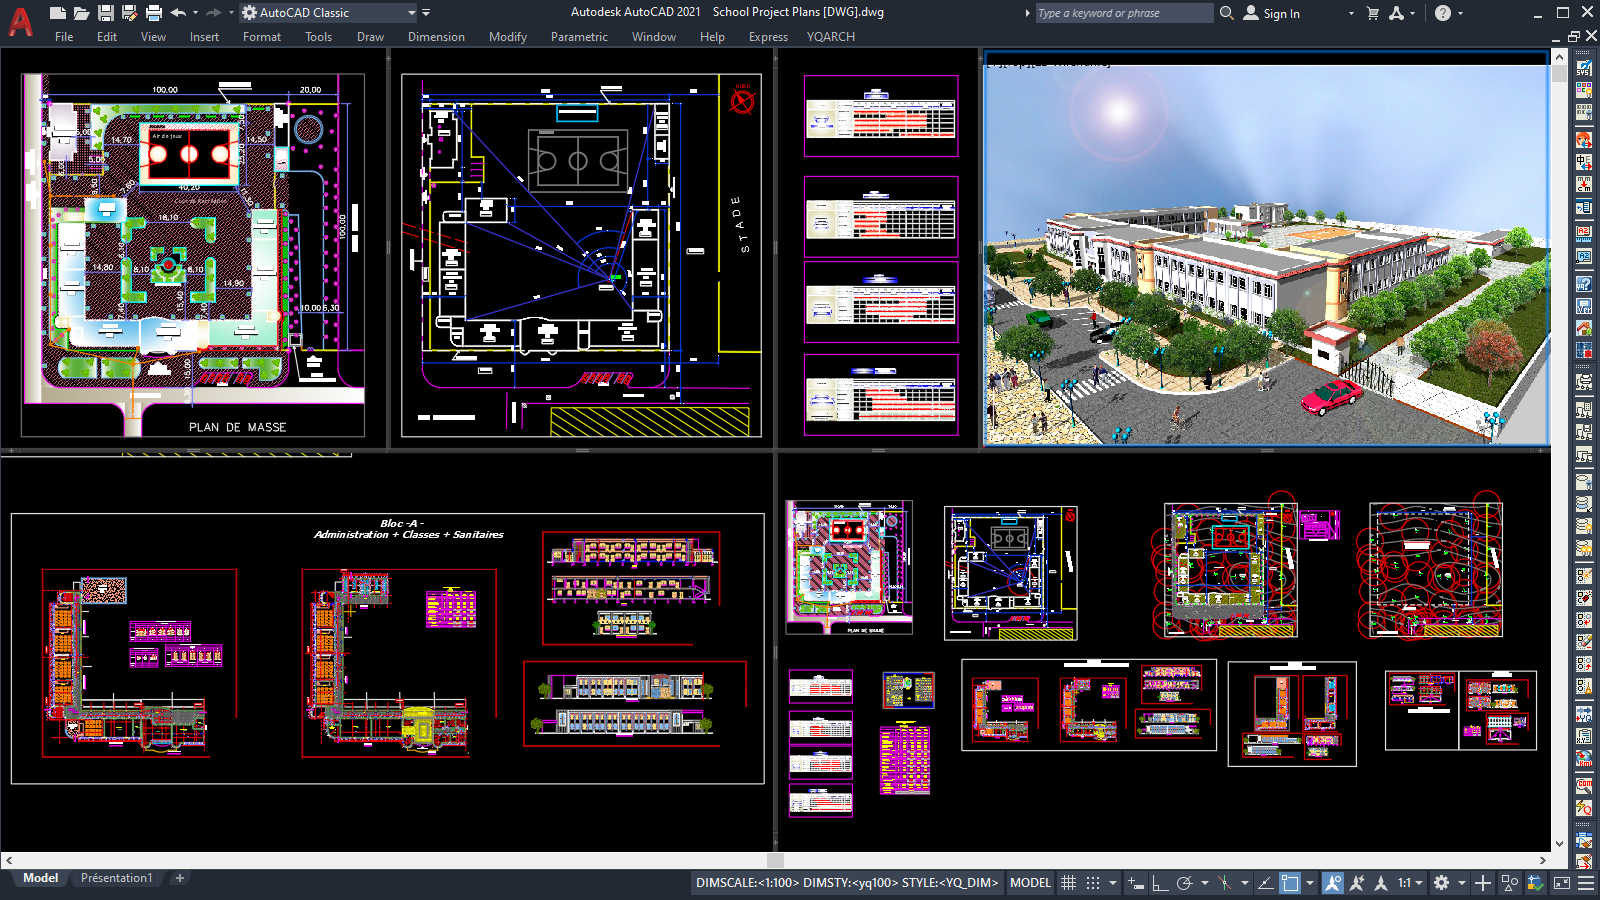Open status bar customization settings gear

click(1443, 883)
